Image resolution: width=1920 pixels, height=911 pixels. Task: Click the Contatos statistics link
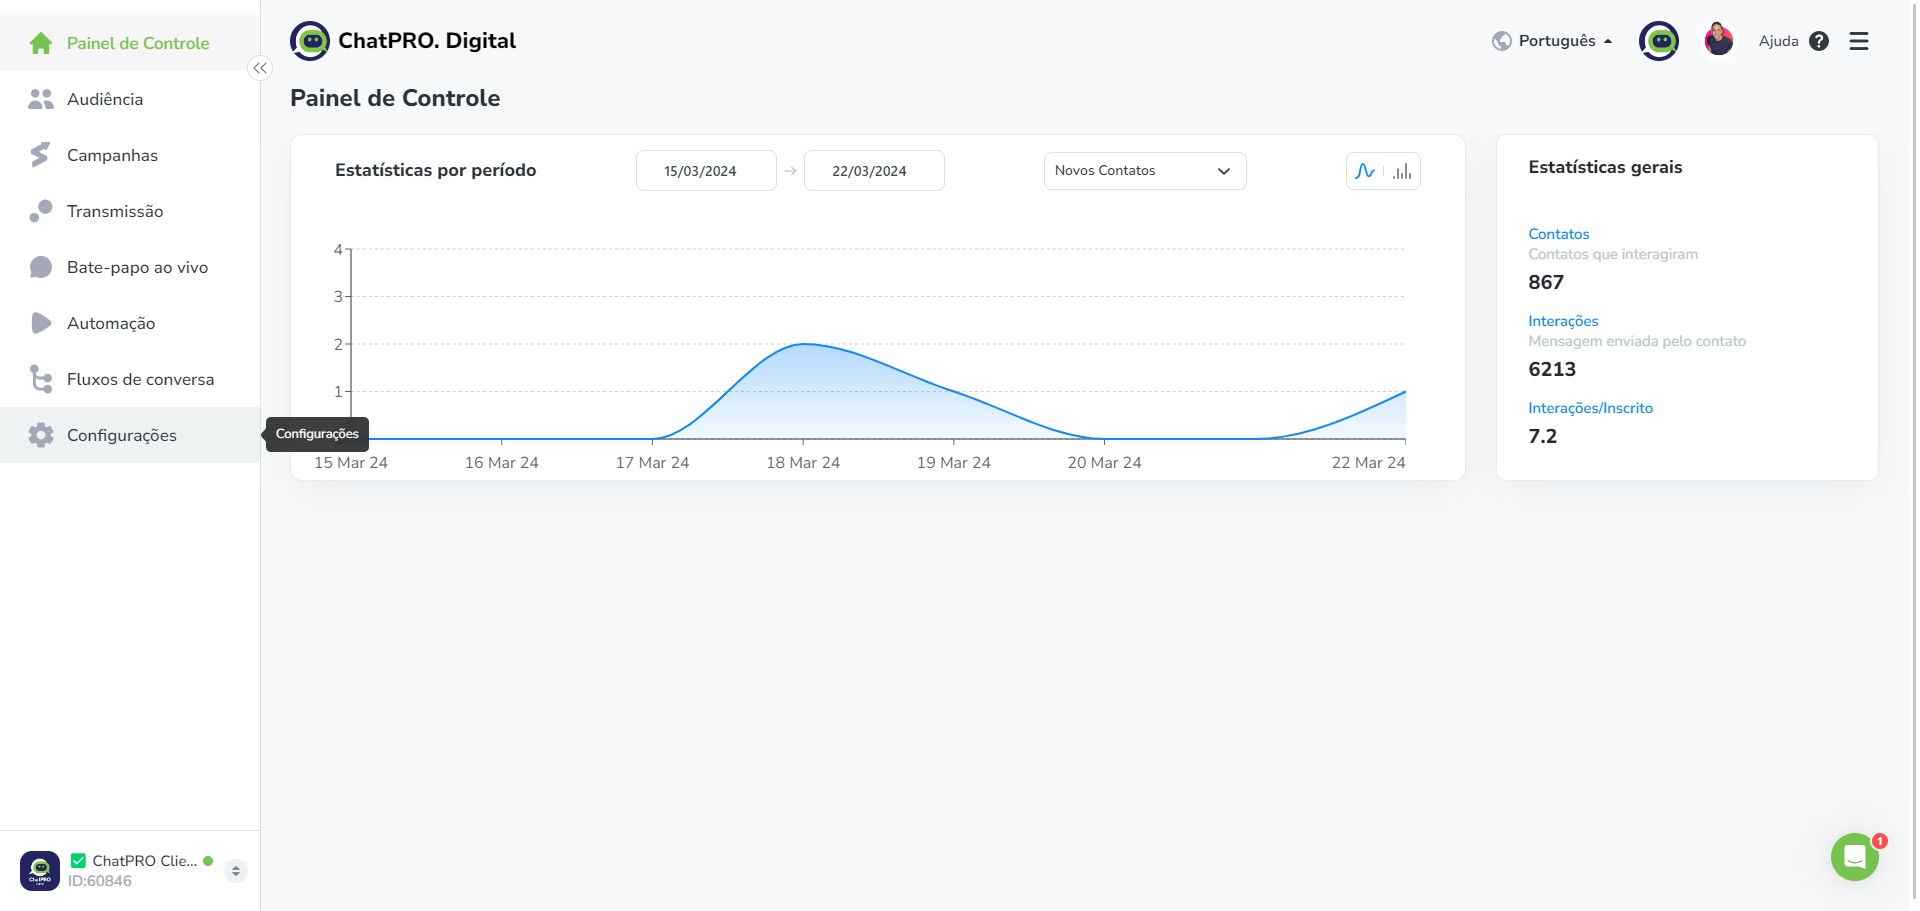tap(1558, 234)
